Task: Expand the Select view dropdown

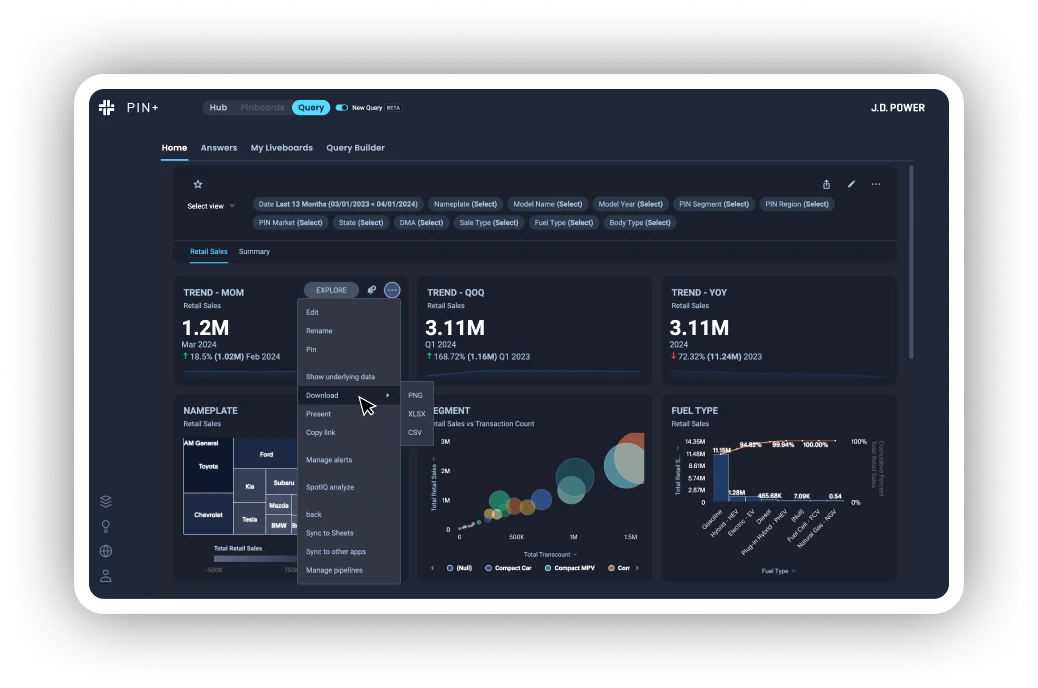Action: [x=211, y=206]
